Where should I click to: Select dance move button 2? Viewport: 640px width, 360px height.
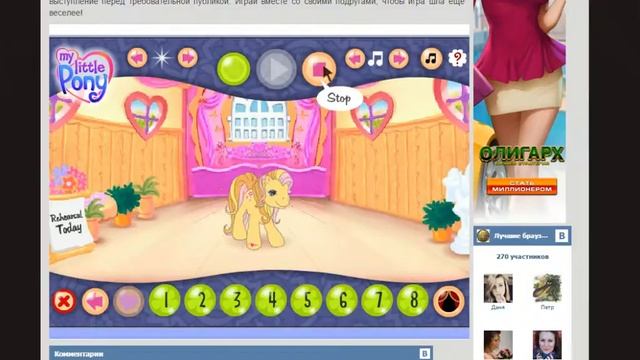200,300
